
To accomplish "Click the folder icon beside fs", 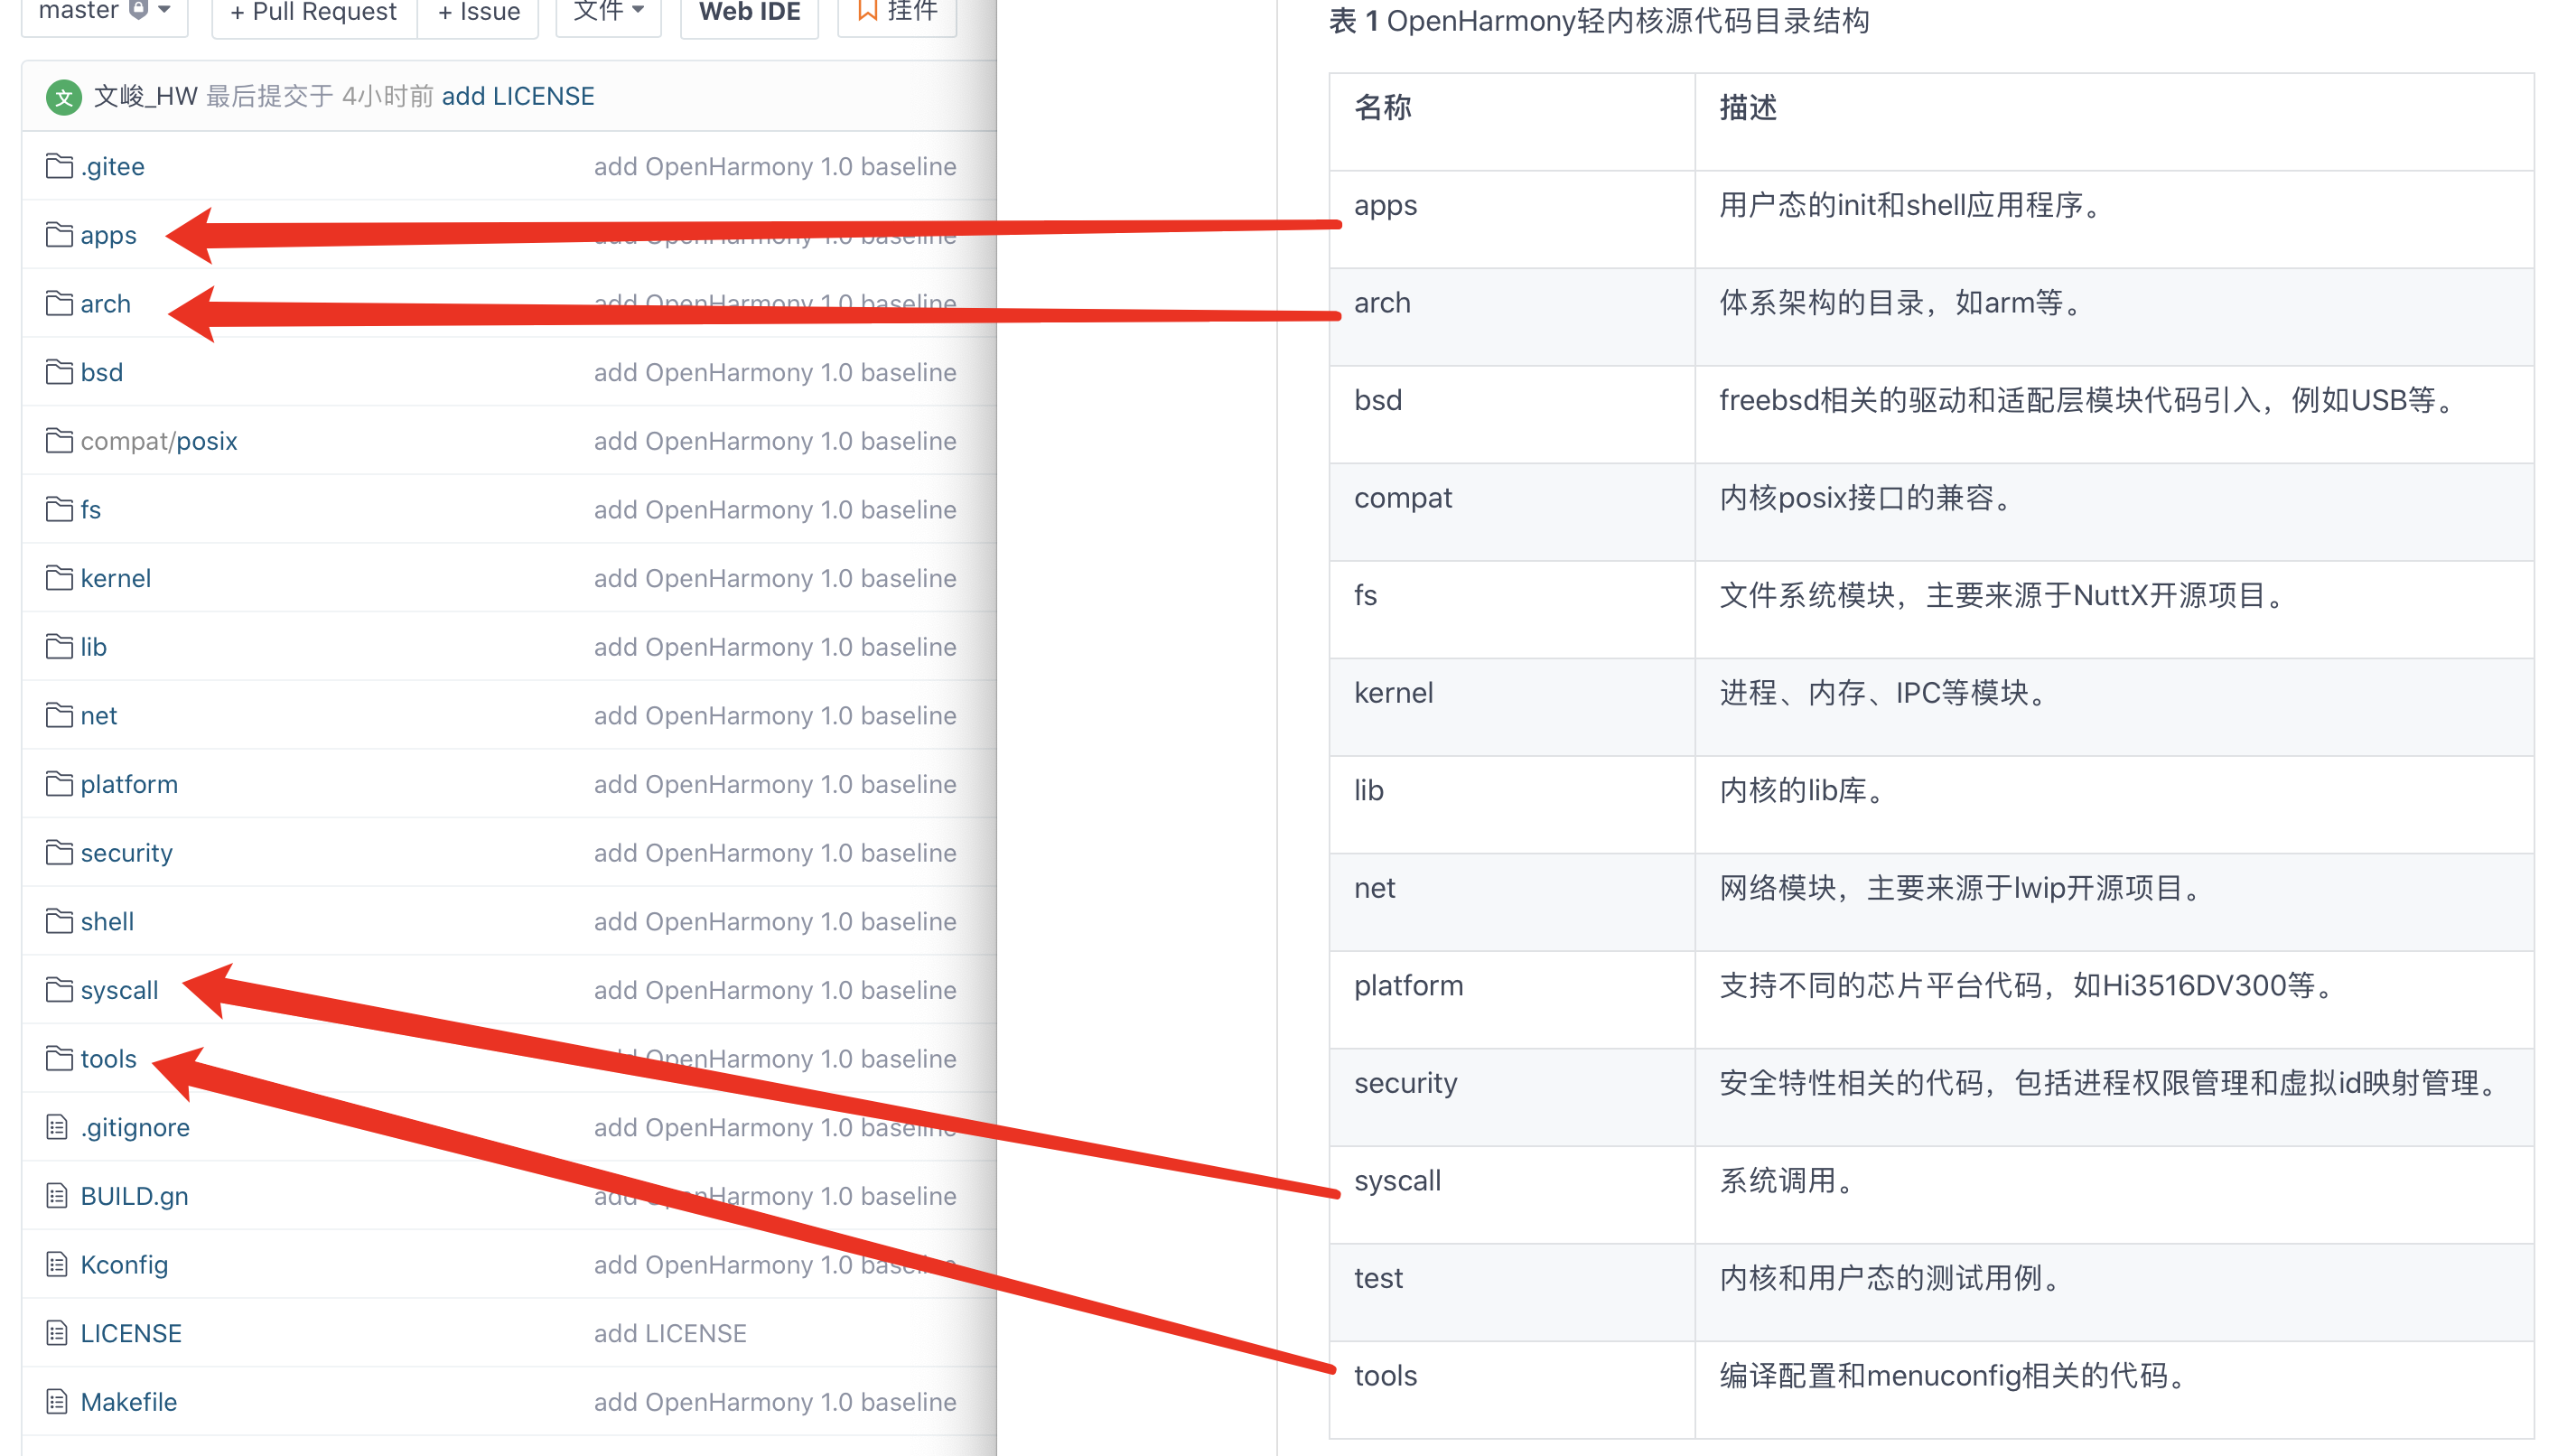I will coord(59,509).
